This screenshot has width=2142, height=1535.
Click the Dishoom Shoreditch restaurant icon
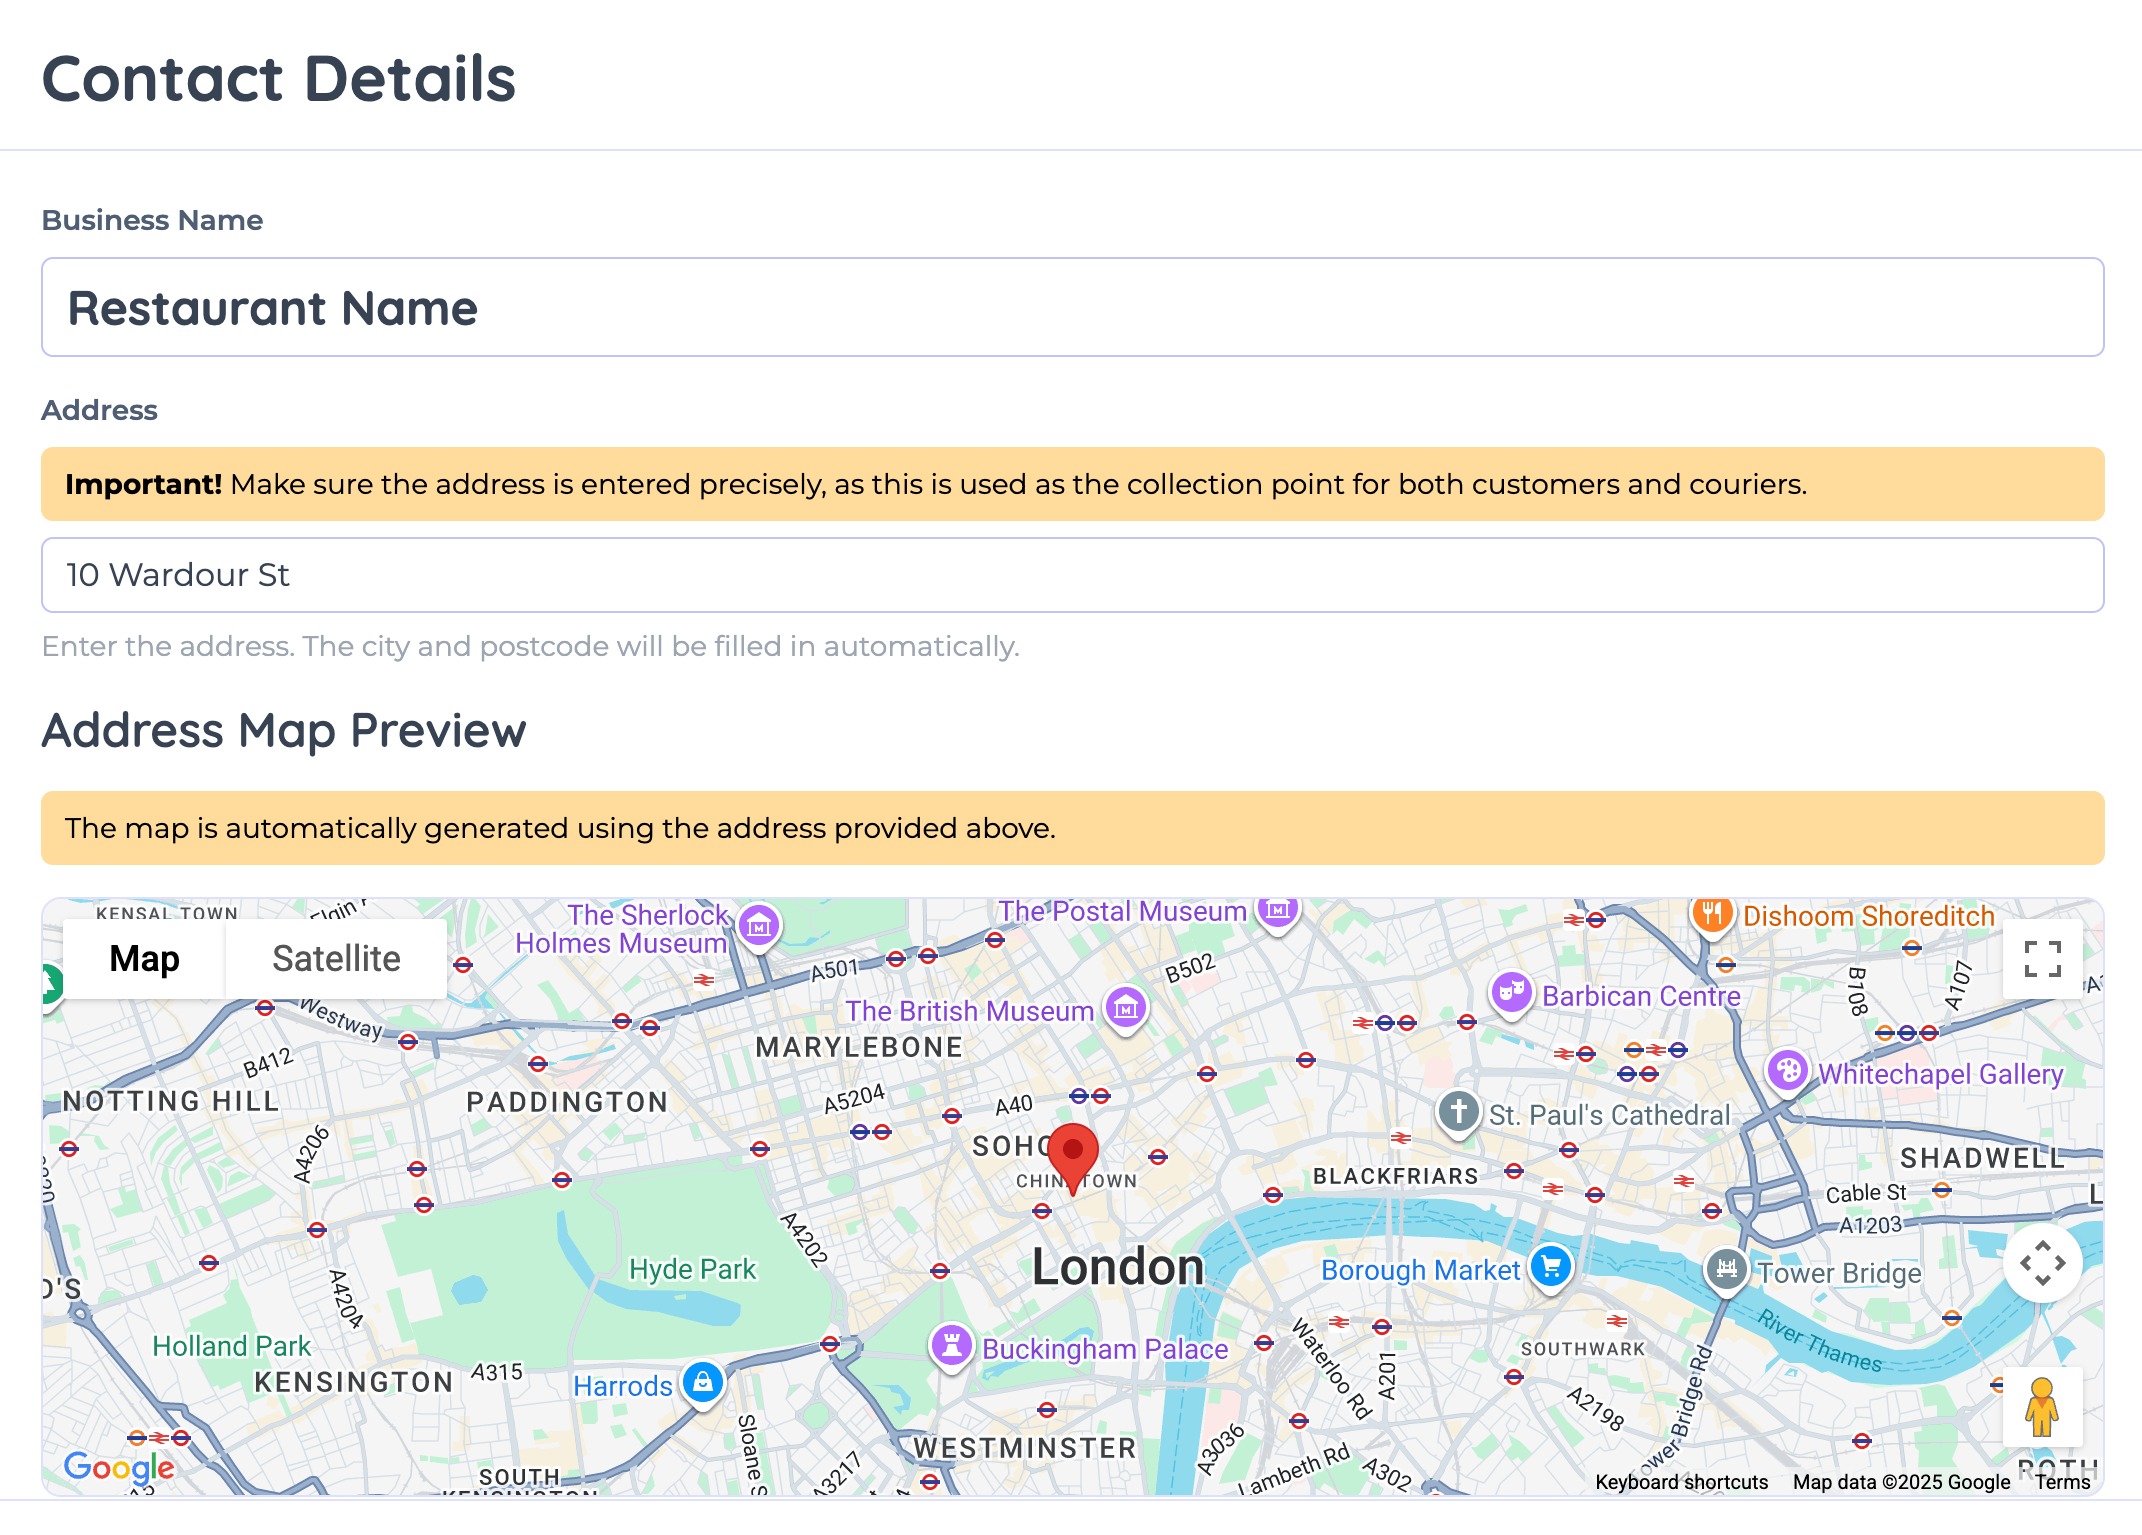tap(1712, 913)
